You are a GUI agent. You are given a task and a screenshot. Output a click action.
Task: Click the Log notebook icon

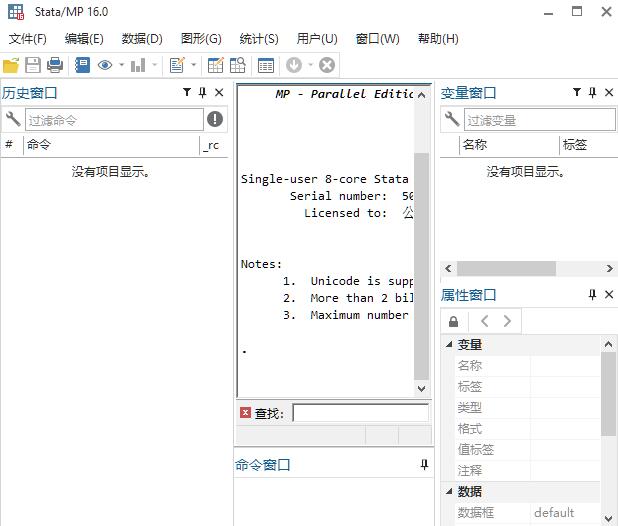point(82,65)
